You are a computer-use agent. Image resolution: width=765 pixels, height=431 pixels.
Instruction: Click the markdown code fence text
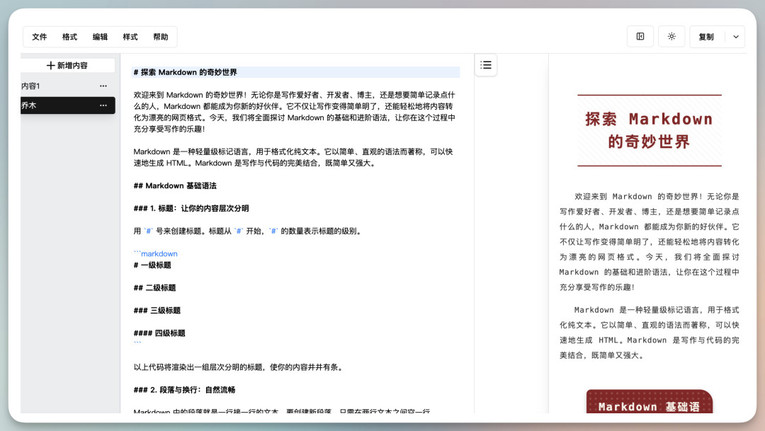click(x=156, y=254)
